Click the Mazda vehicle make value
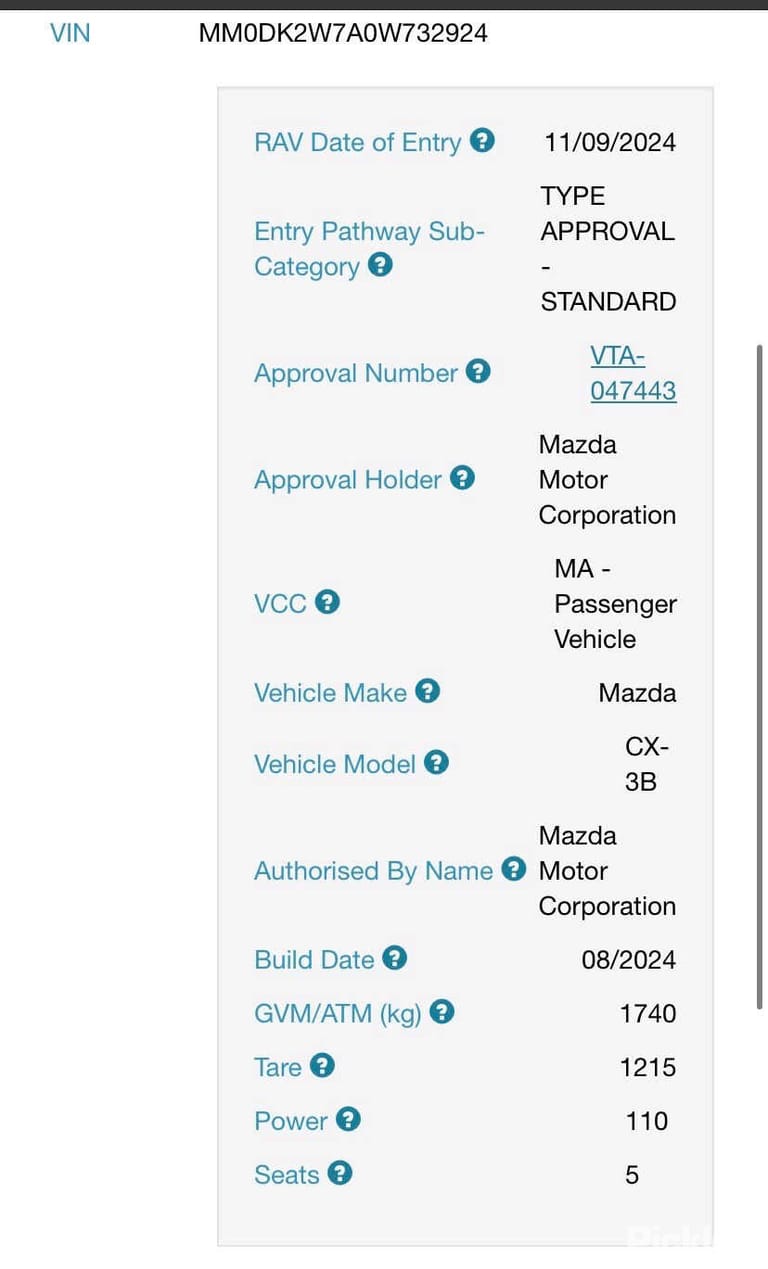Image resolution: width=768 pixels, height=1269 pixels. pos(638,693)
